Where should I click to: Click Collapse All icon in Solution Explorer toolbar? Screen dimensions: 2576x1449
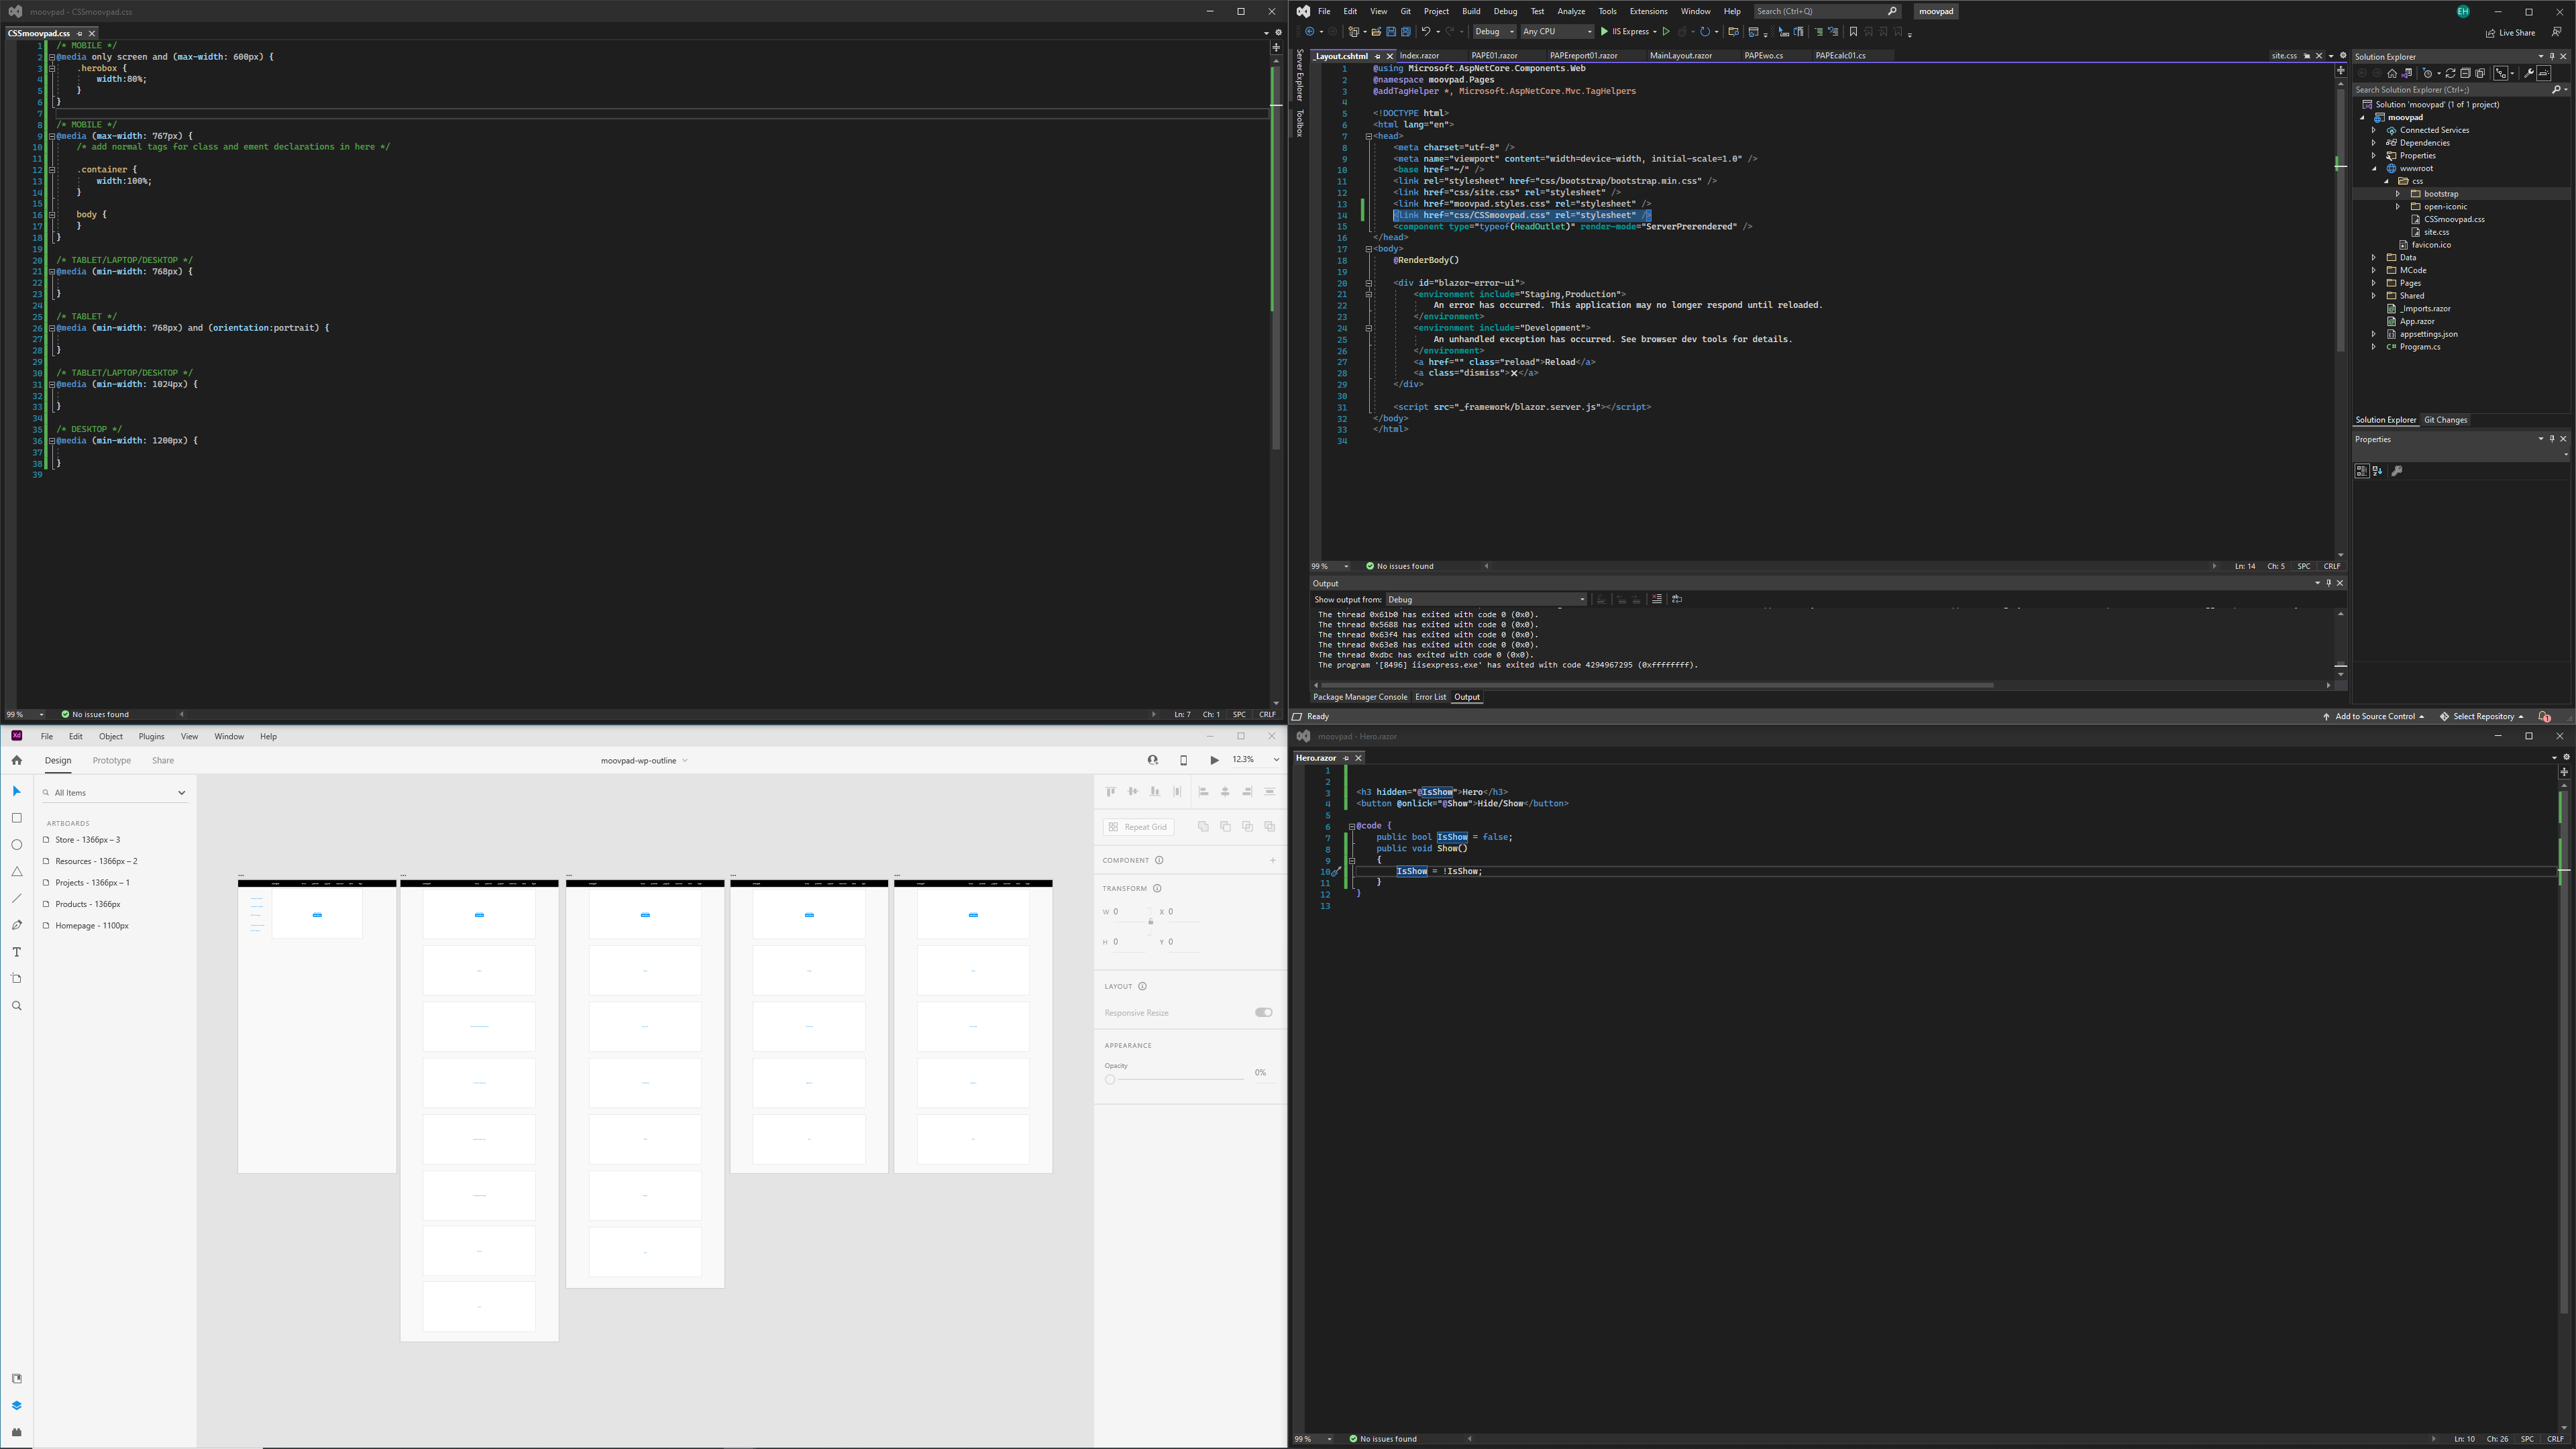pos(2465,73)
